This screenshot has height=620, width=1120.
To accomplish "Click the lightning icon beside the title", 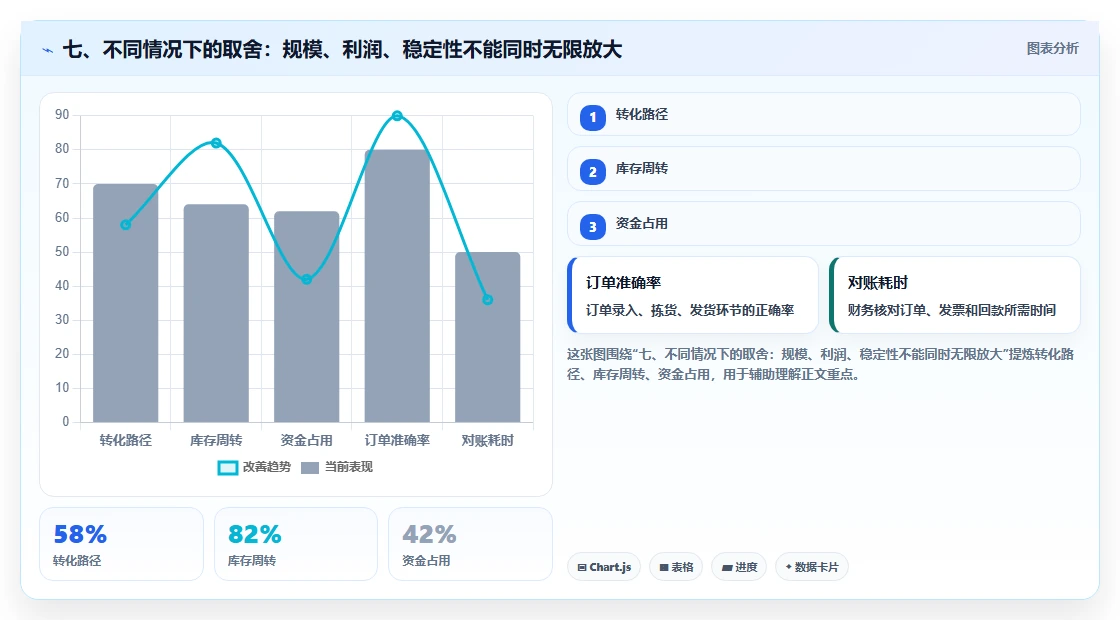I will [x=48, y=51].
